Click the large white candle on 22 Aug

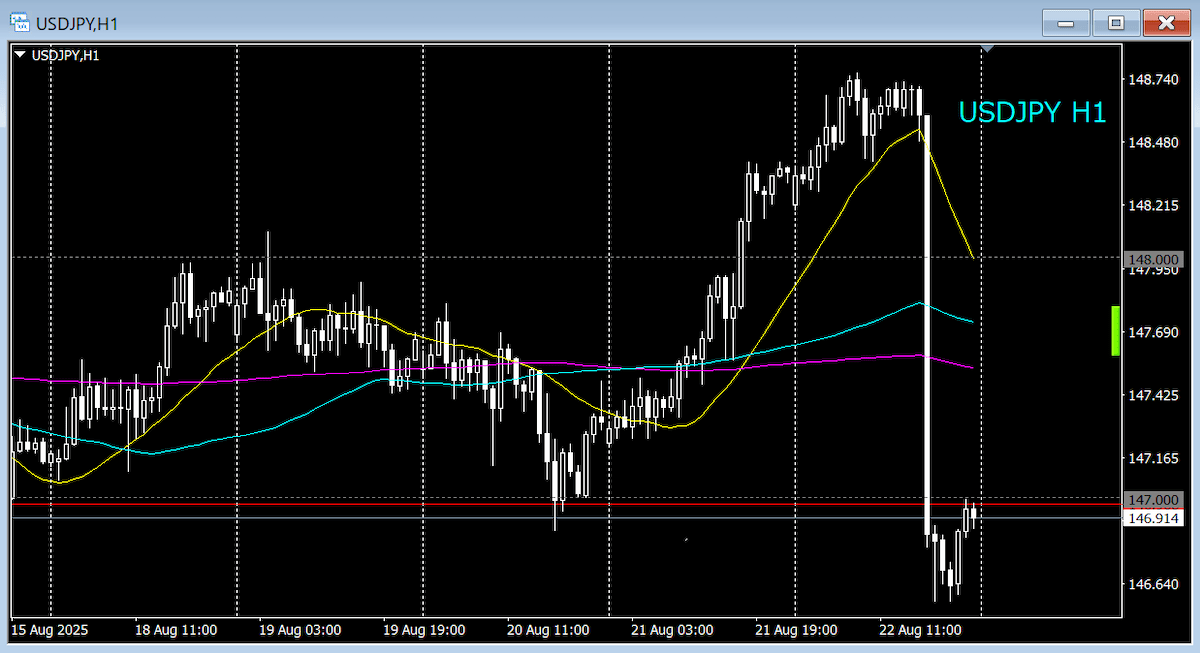point(927,320)
